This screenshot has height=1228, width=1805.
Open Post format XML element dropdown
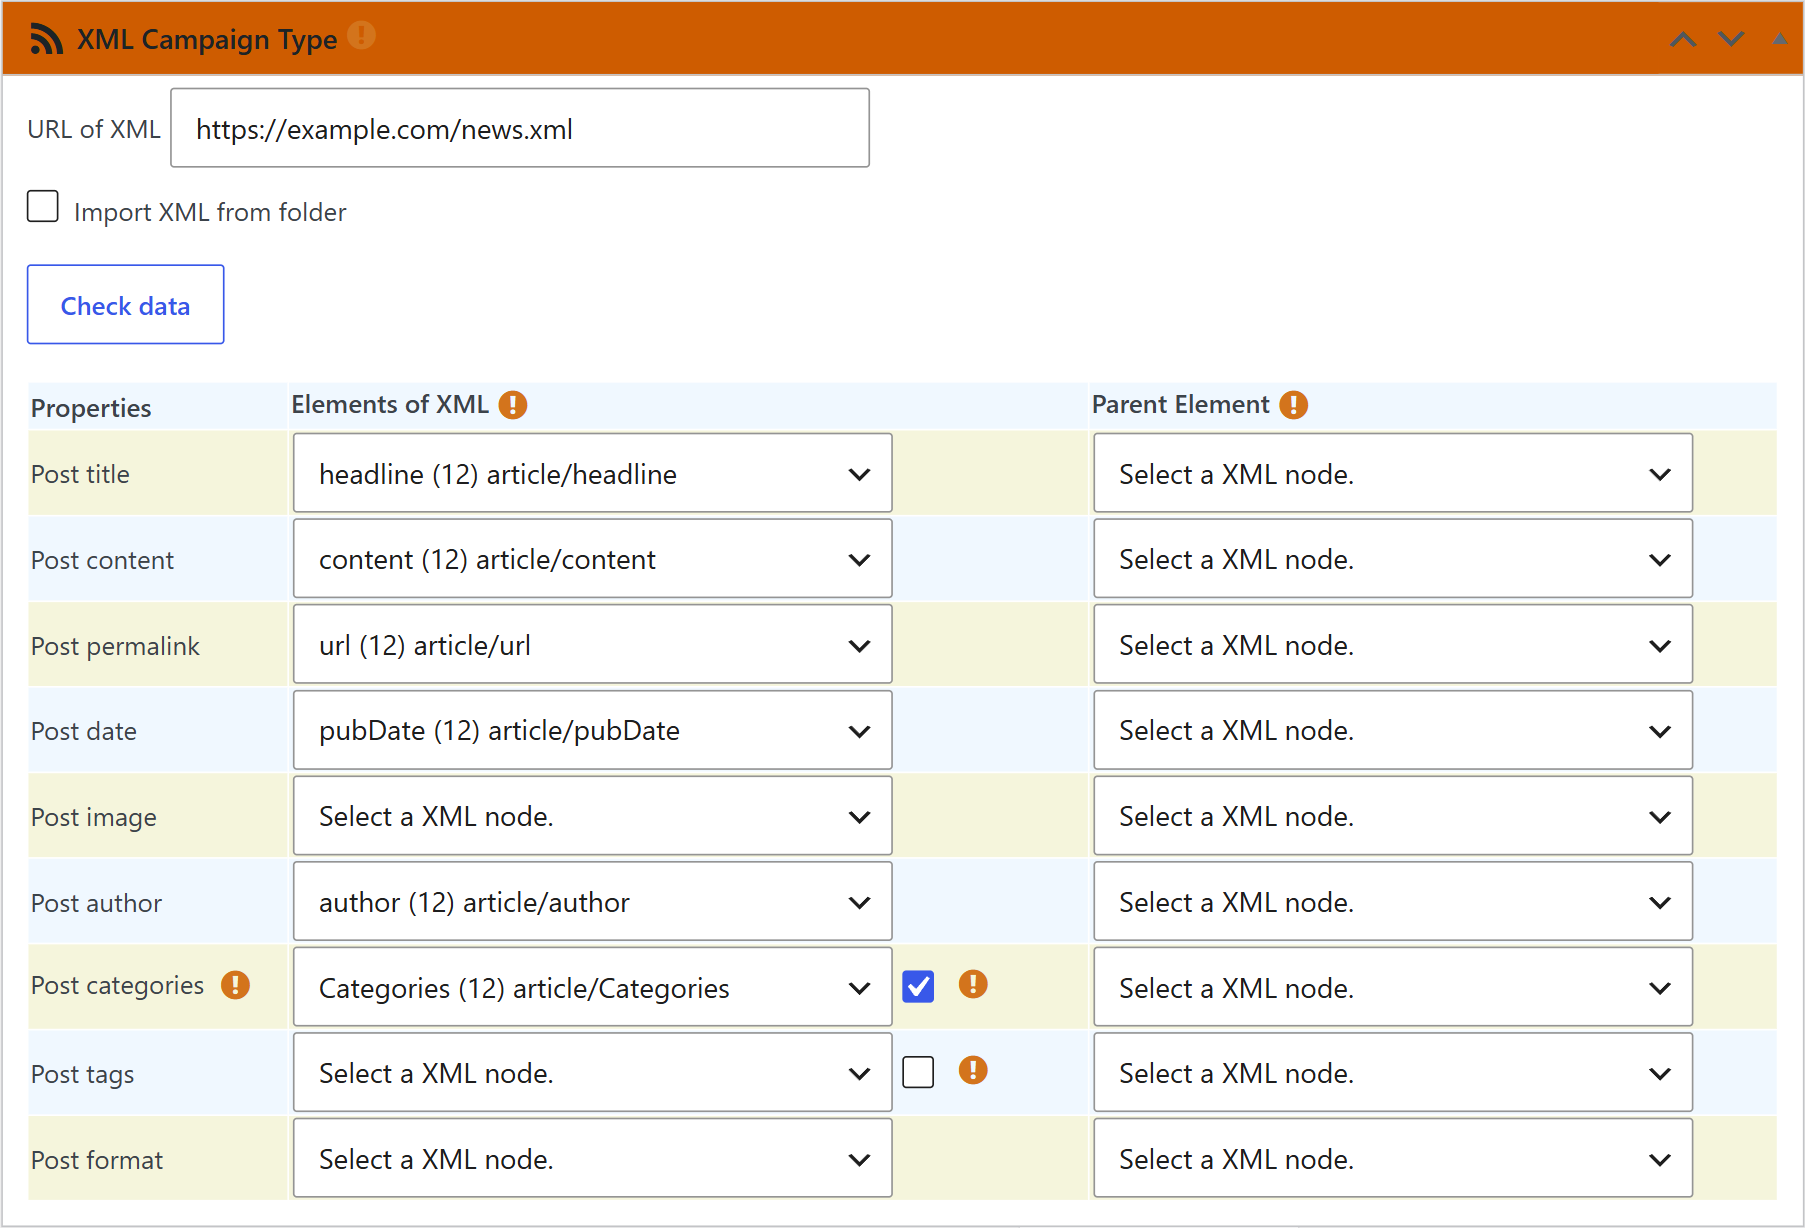(x=592, y=1159)
